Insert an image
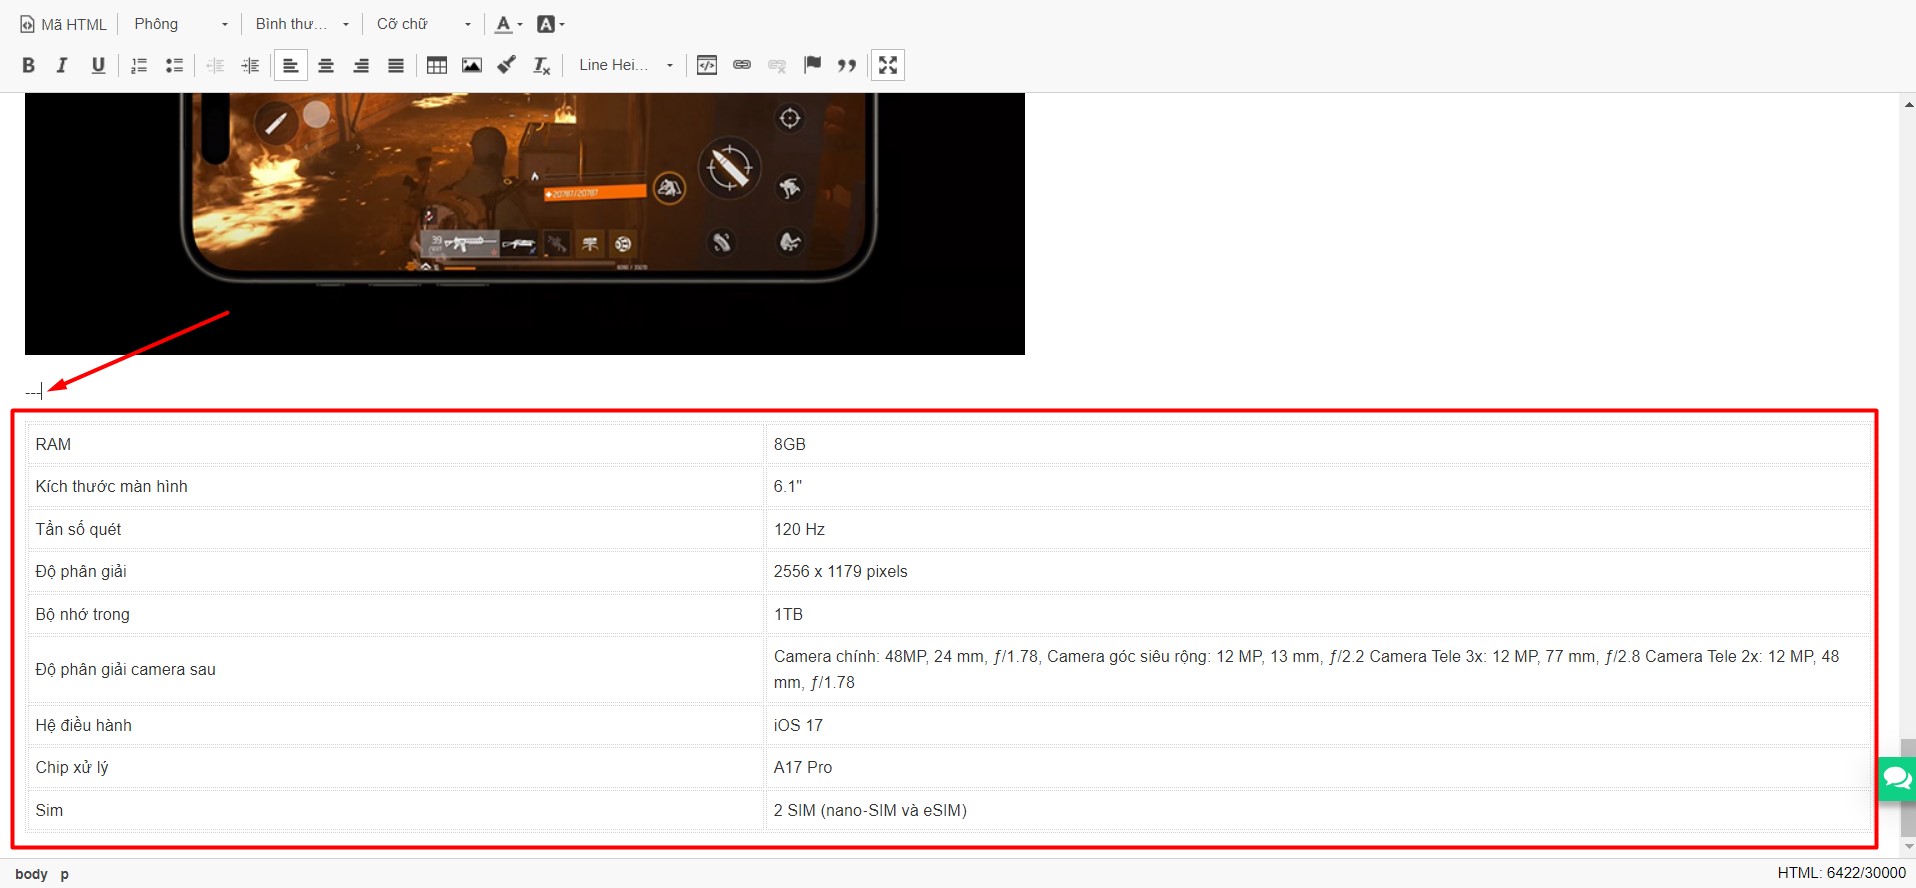The image size is (1916, 888). [472, 65]
